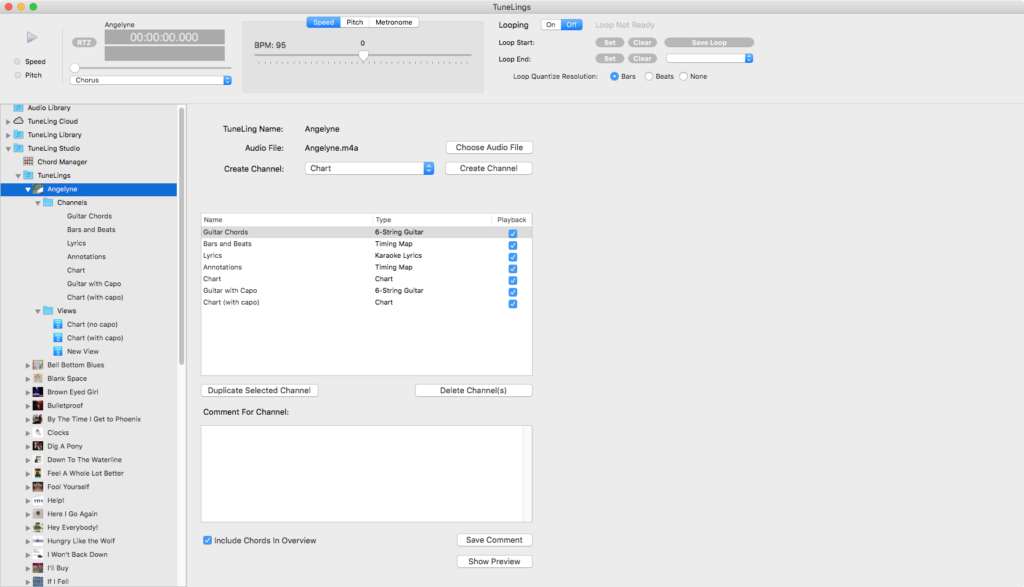Select Bars loop quantize resolution
The width and height of the screenshot is (1024, 587).
(x=614, y=76)
